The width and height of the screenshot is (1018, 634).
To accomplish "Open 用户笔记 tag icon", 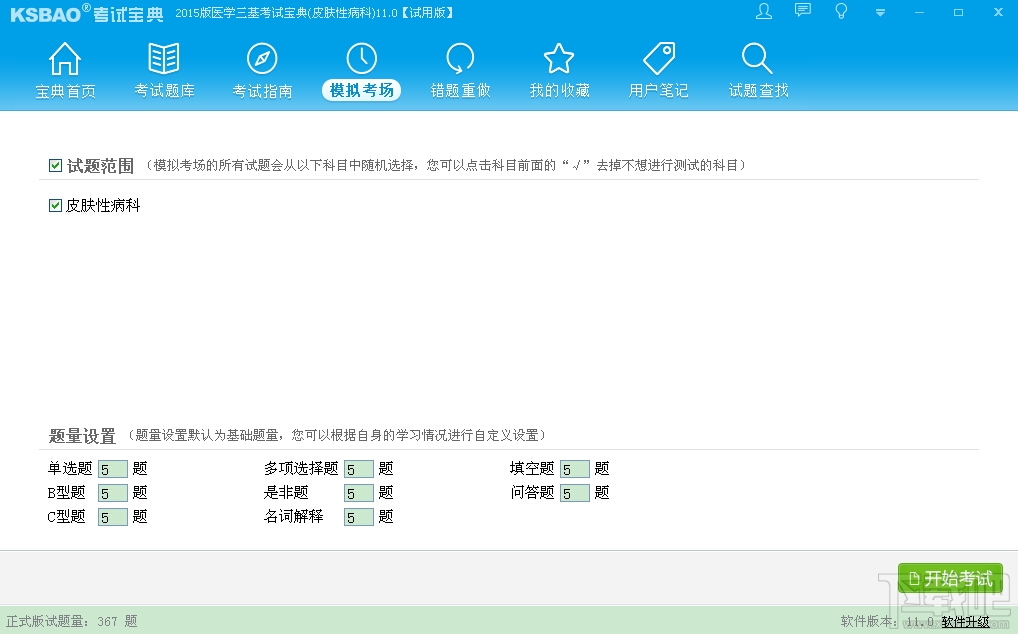I will 658,71.
